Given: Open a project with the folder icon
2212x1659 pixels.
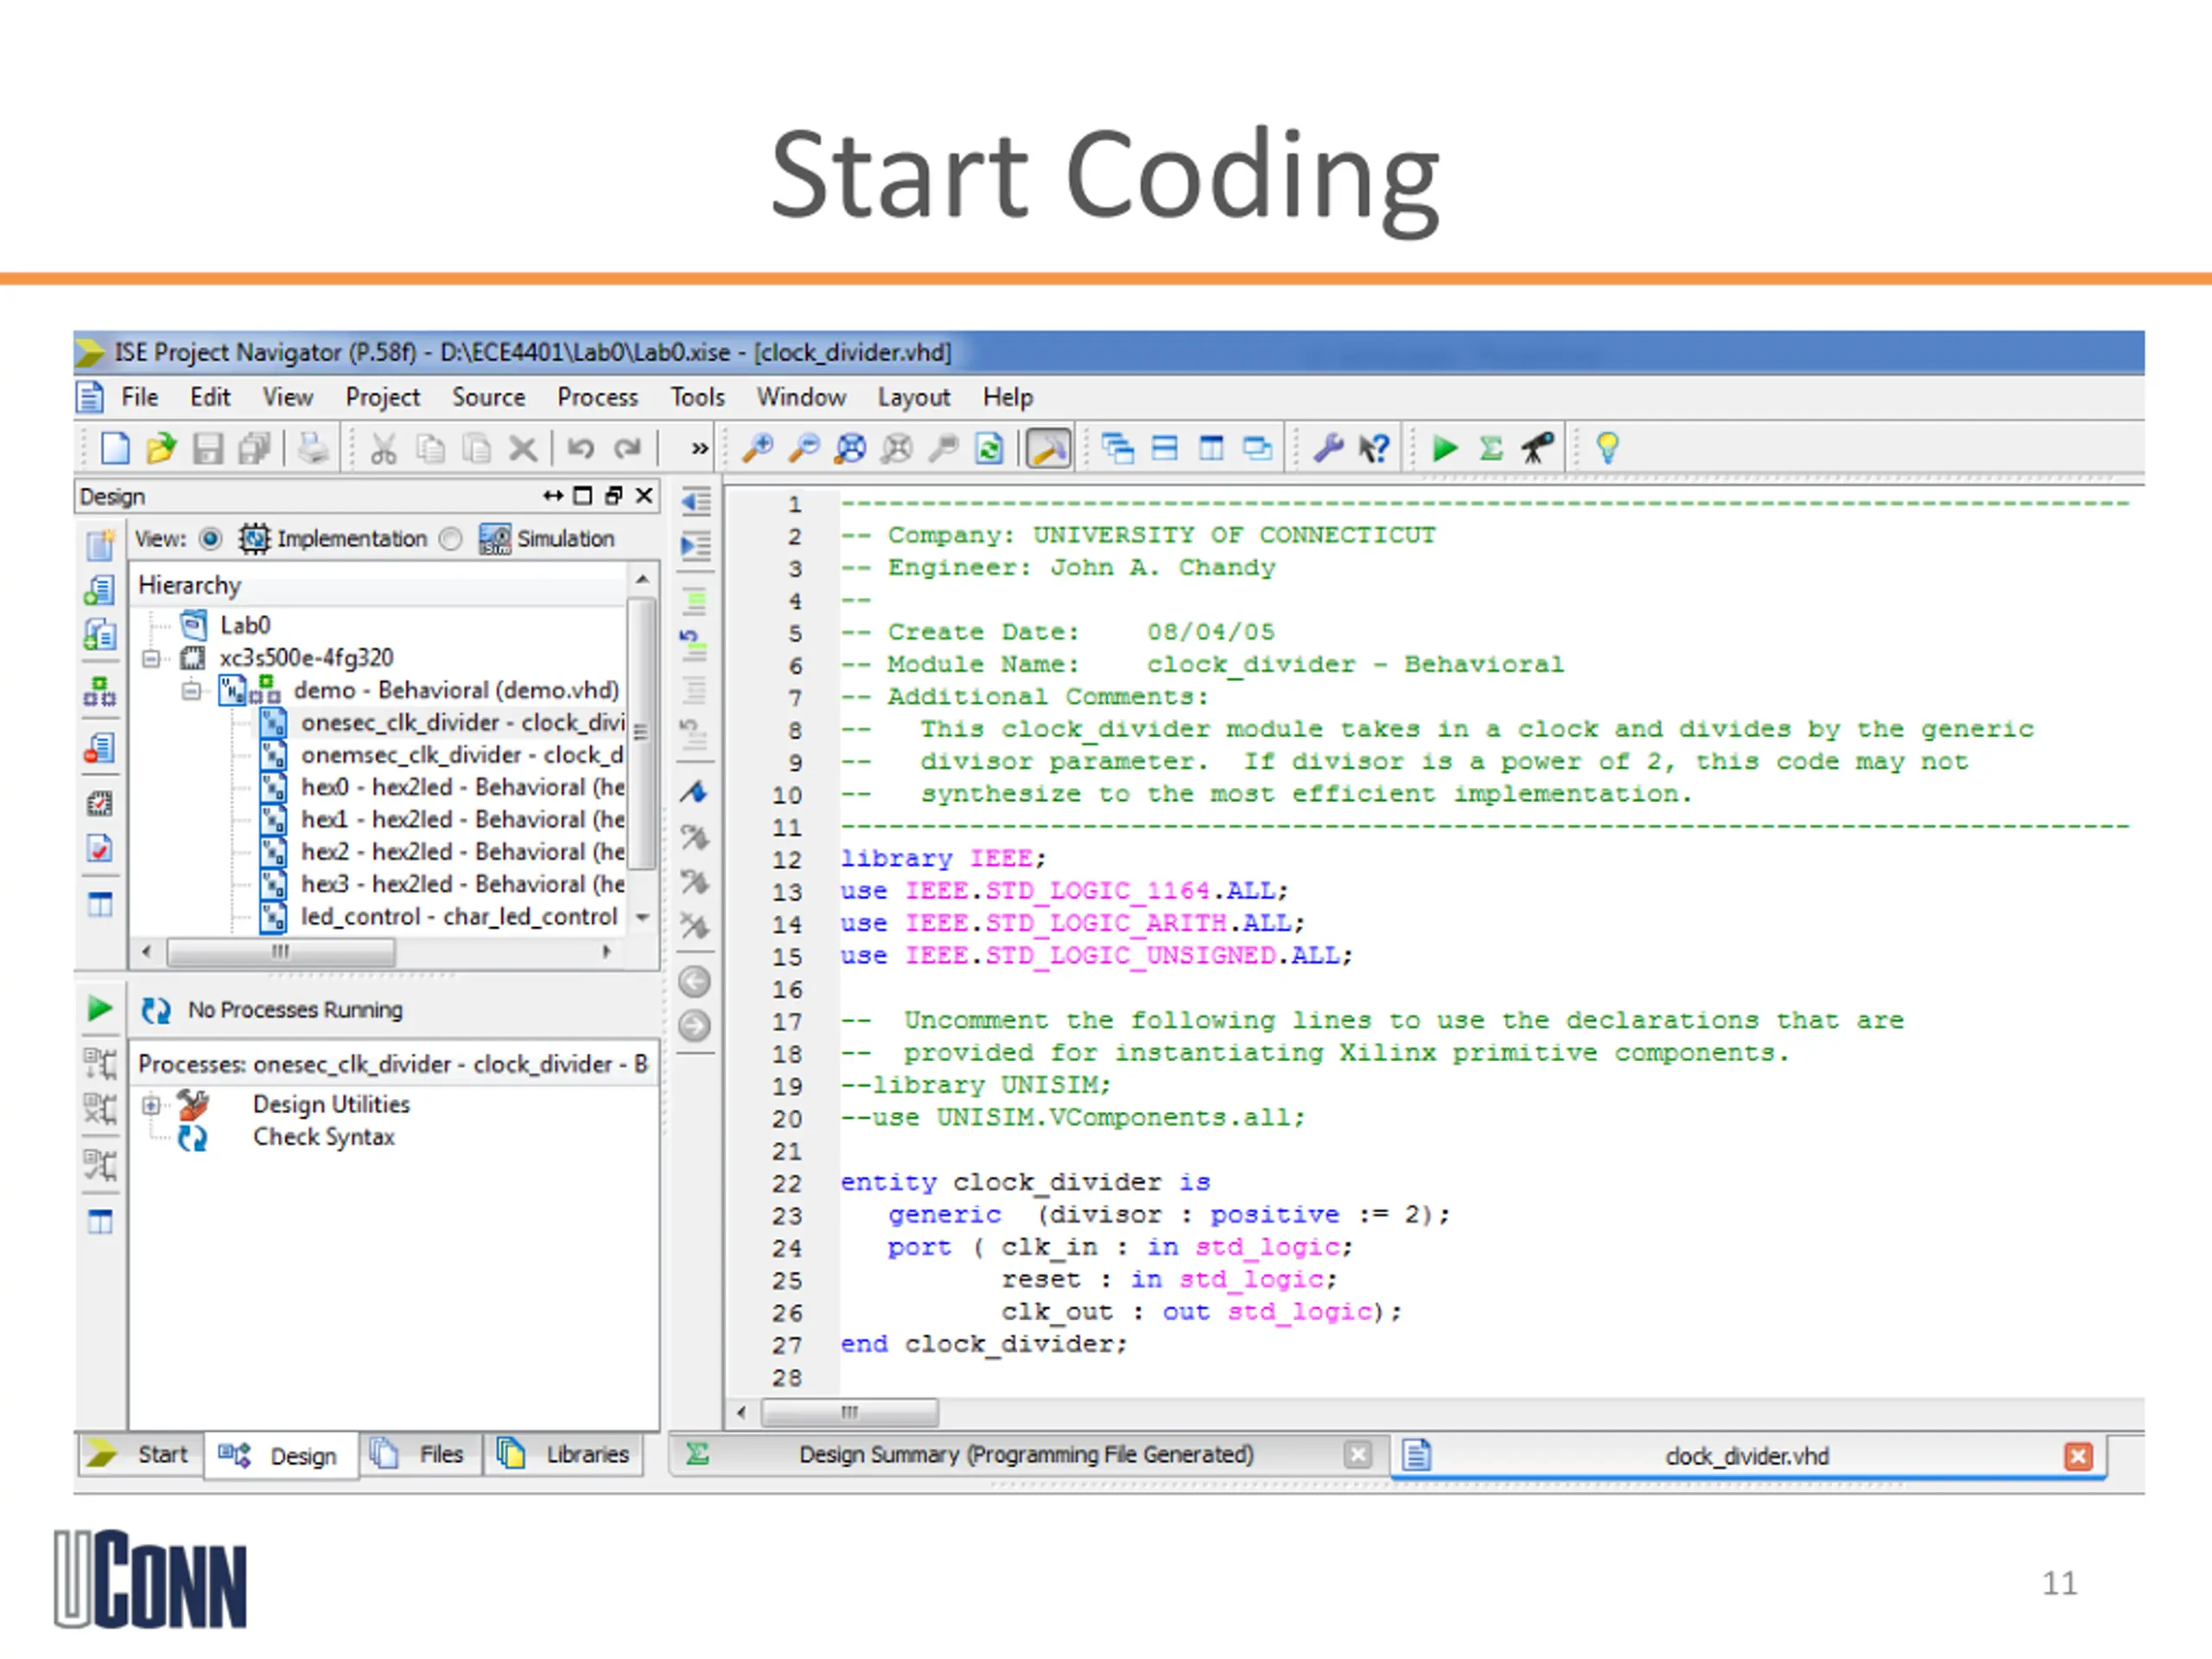Looking at the screenshot, I should (161, 448).
